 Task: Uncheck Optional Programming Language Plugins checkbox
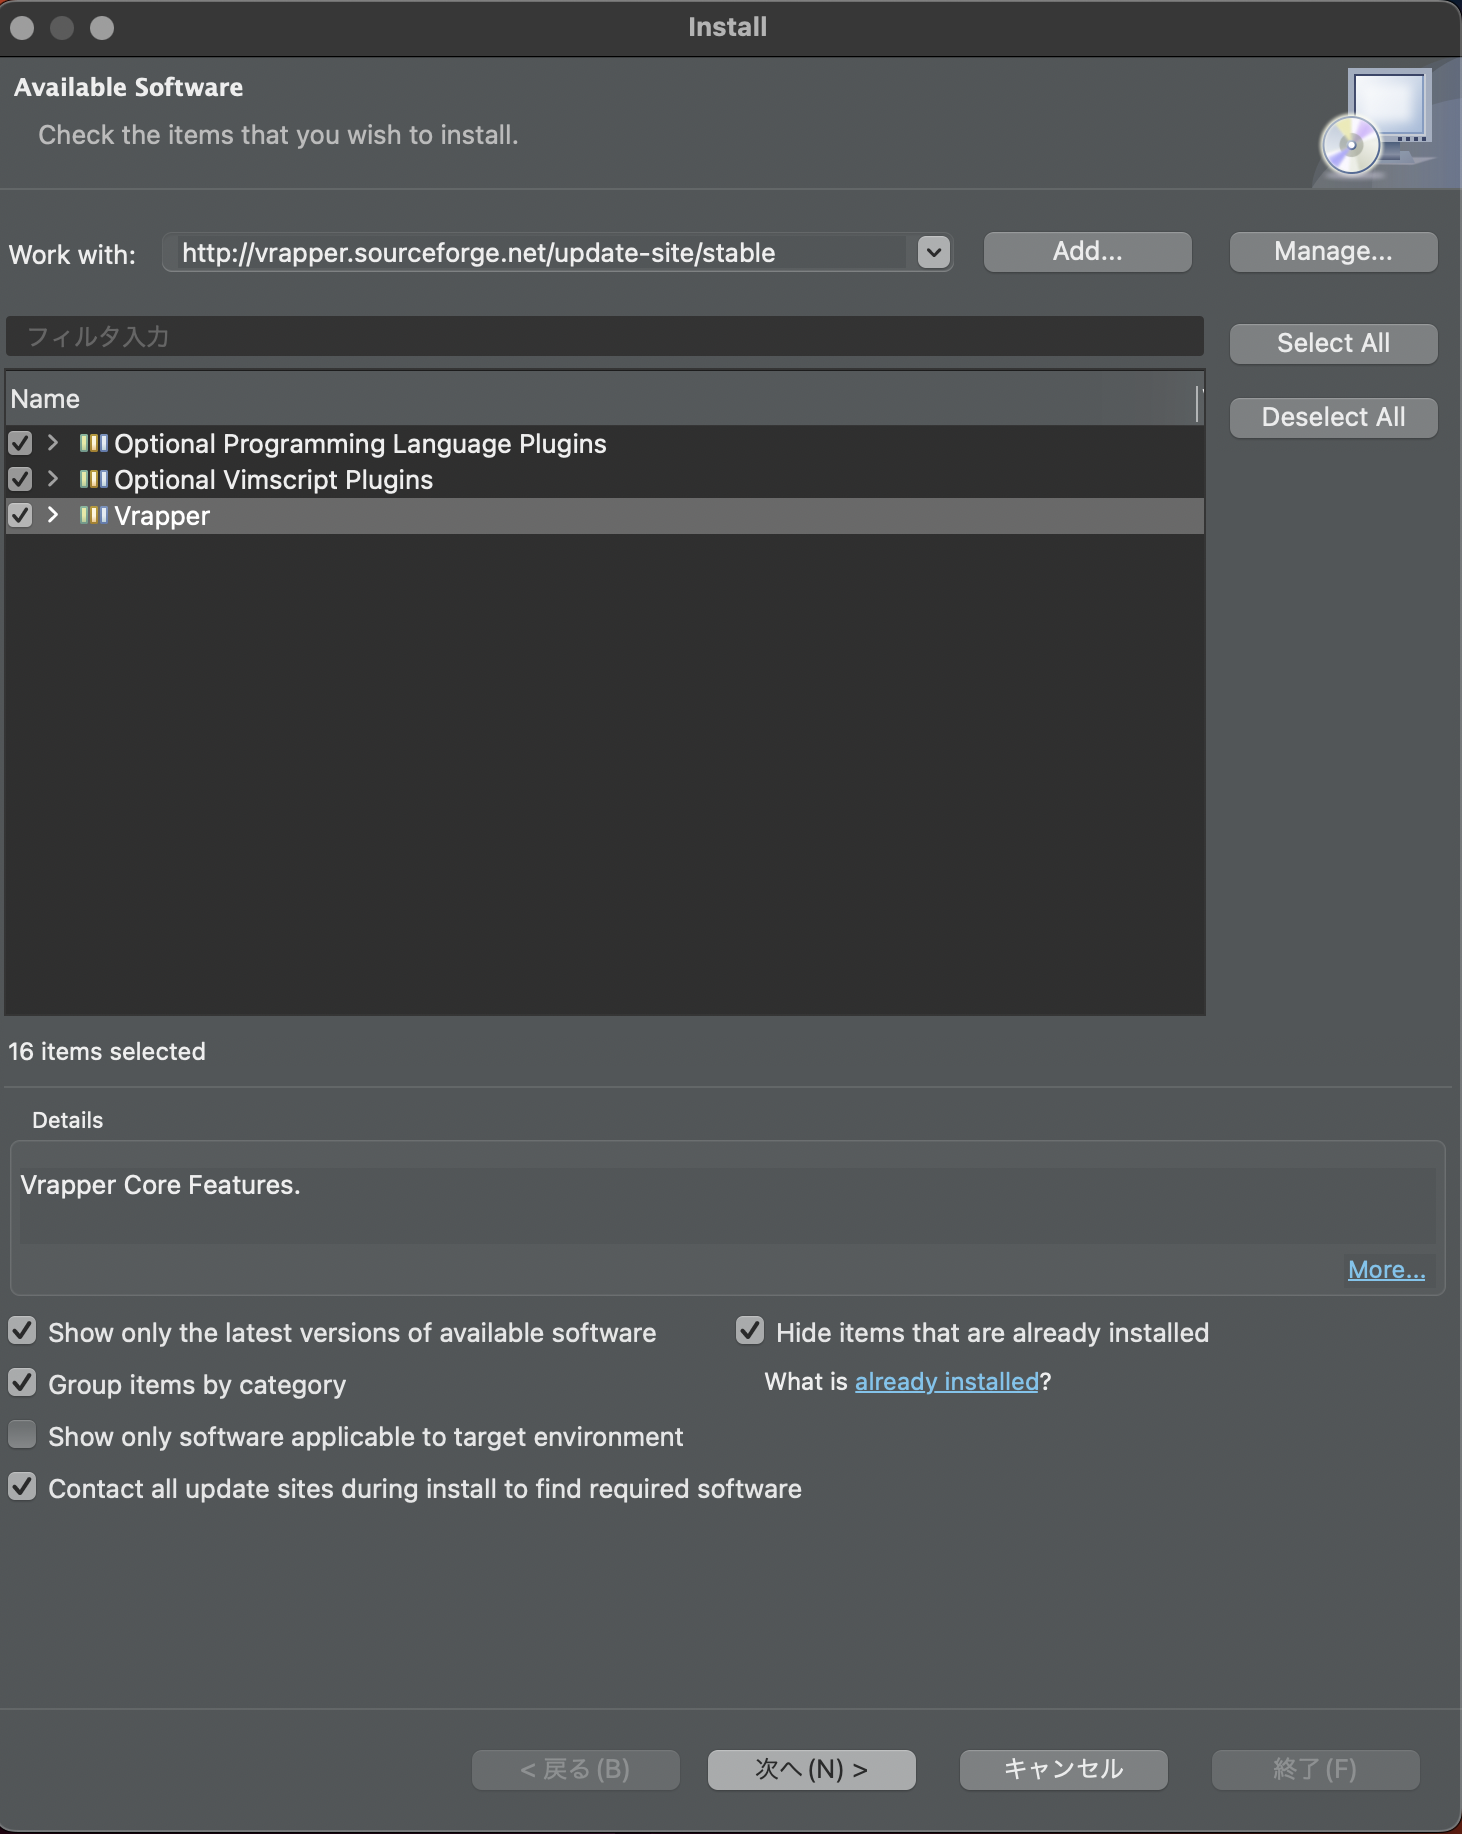(20, 443)
